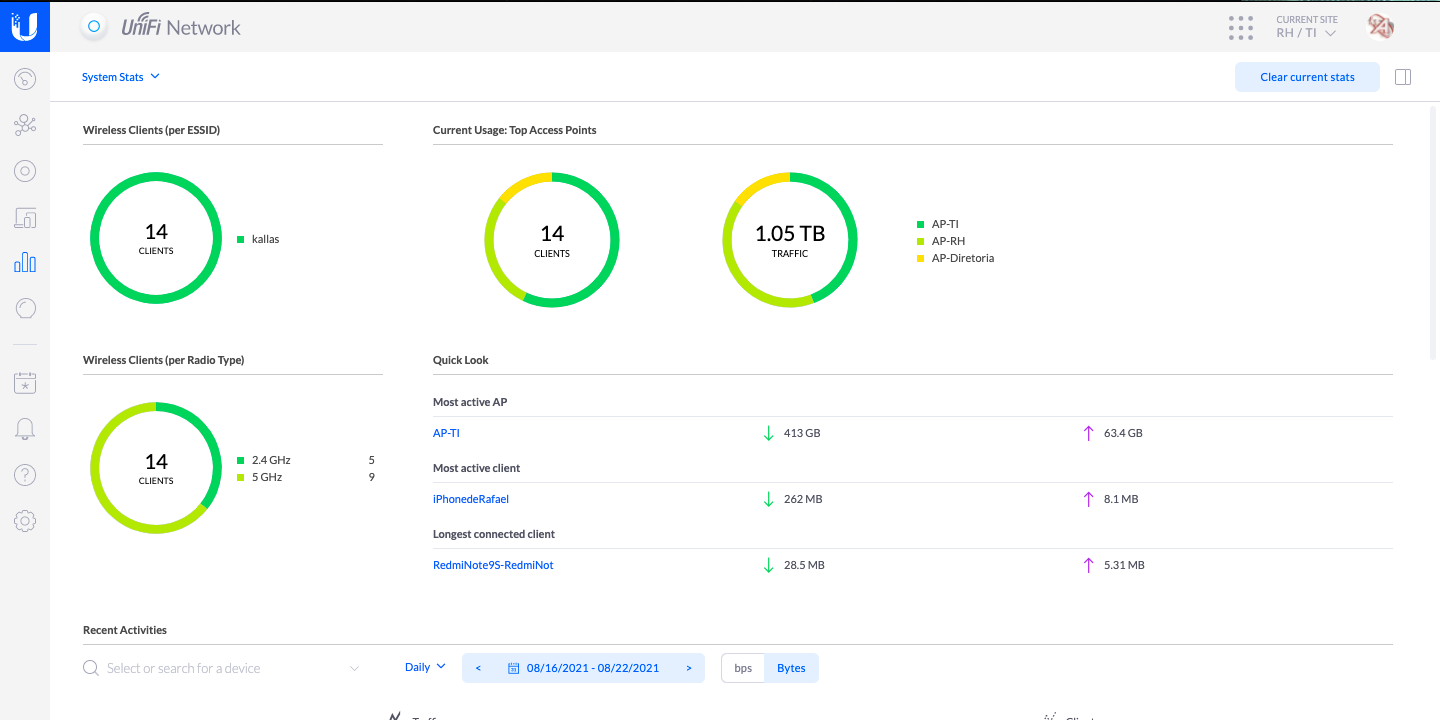Open the application grid switcher
This screenshot has width=1440, height=720.
click(x=1241, y=27)
